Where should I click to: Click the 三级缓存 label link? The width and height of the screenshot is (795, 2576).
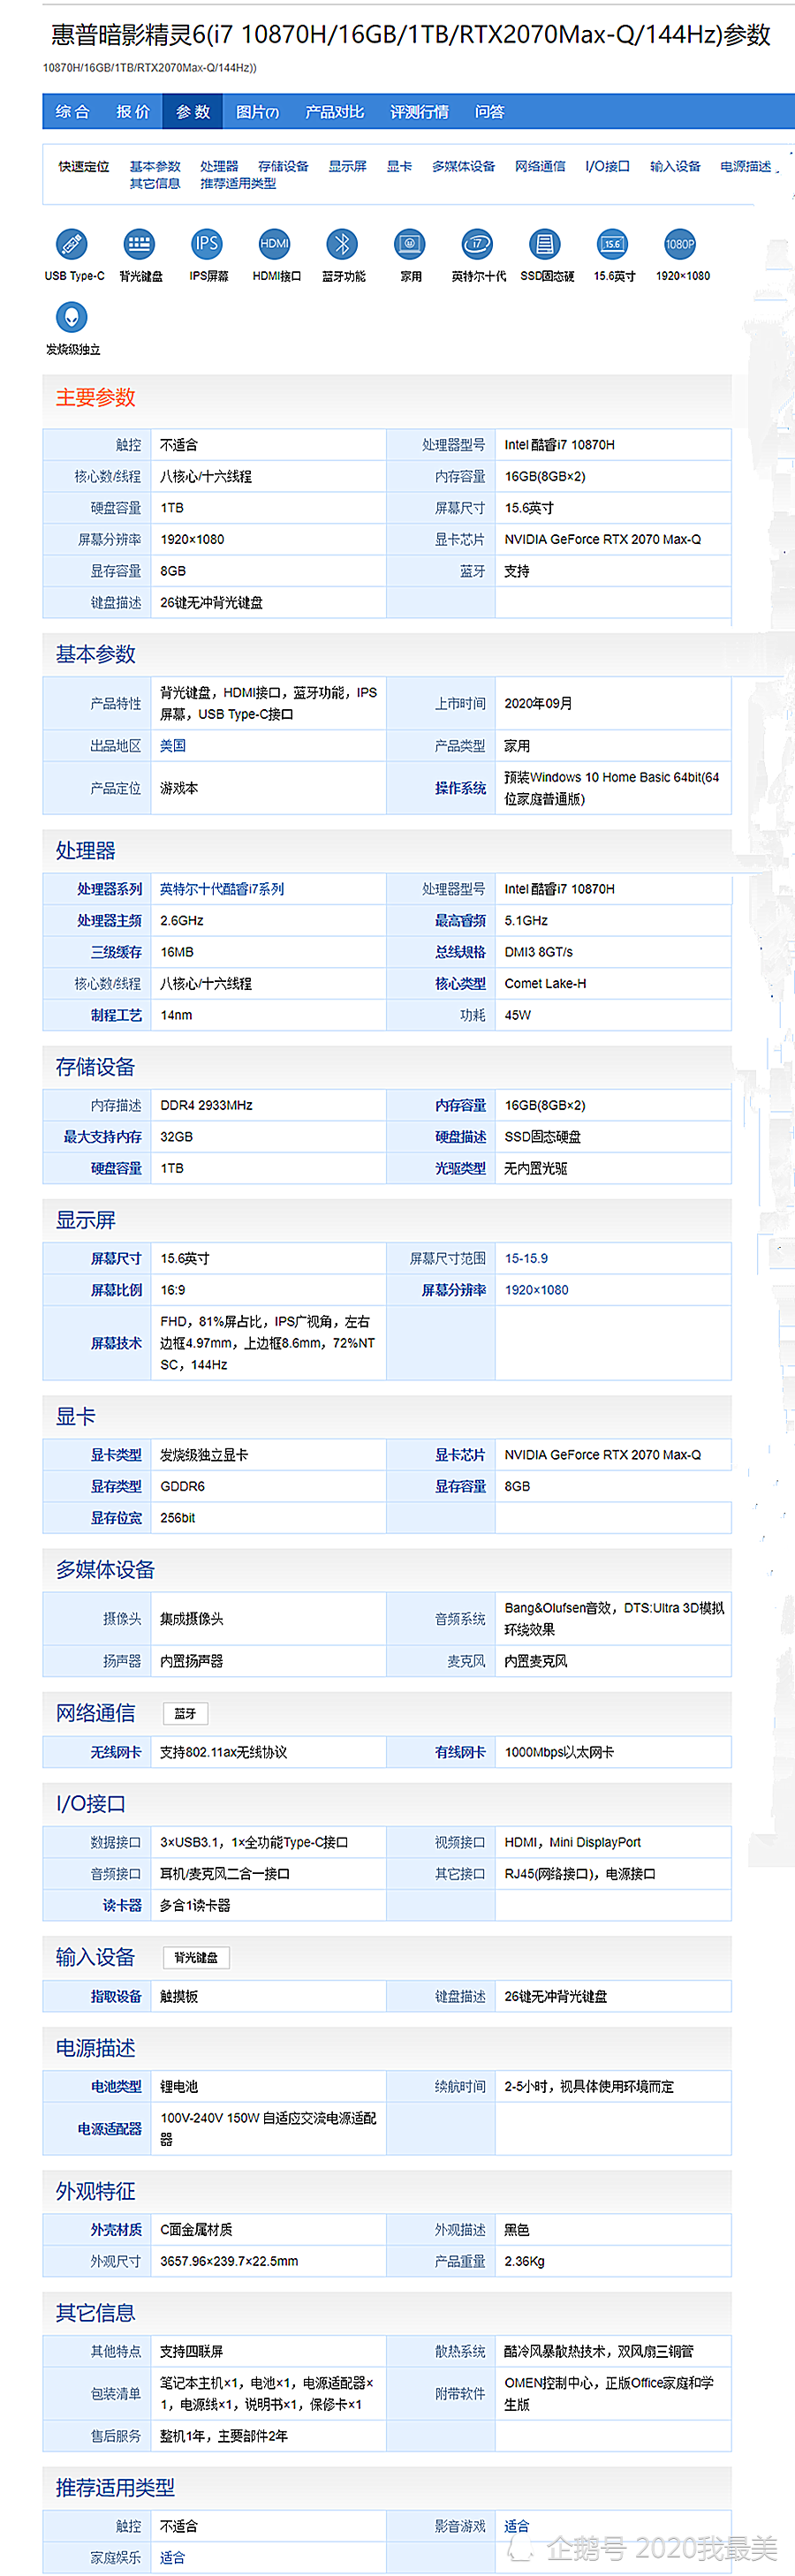[116, 952]
